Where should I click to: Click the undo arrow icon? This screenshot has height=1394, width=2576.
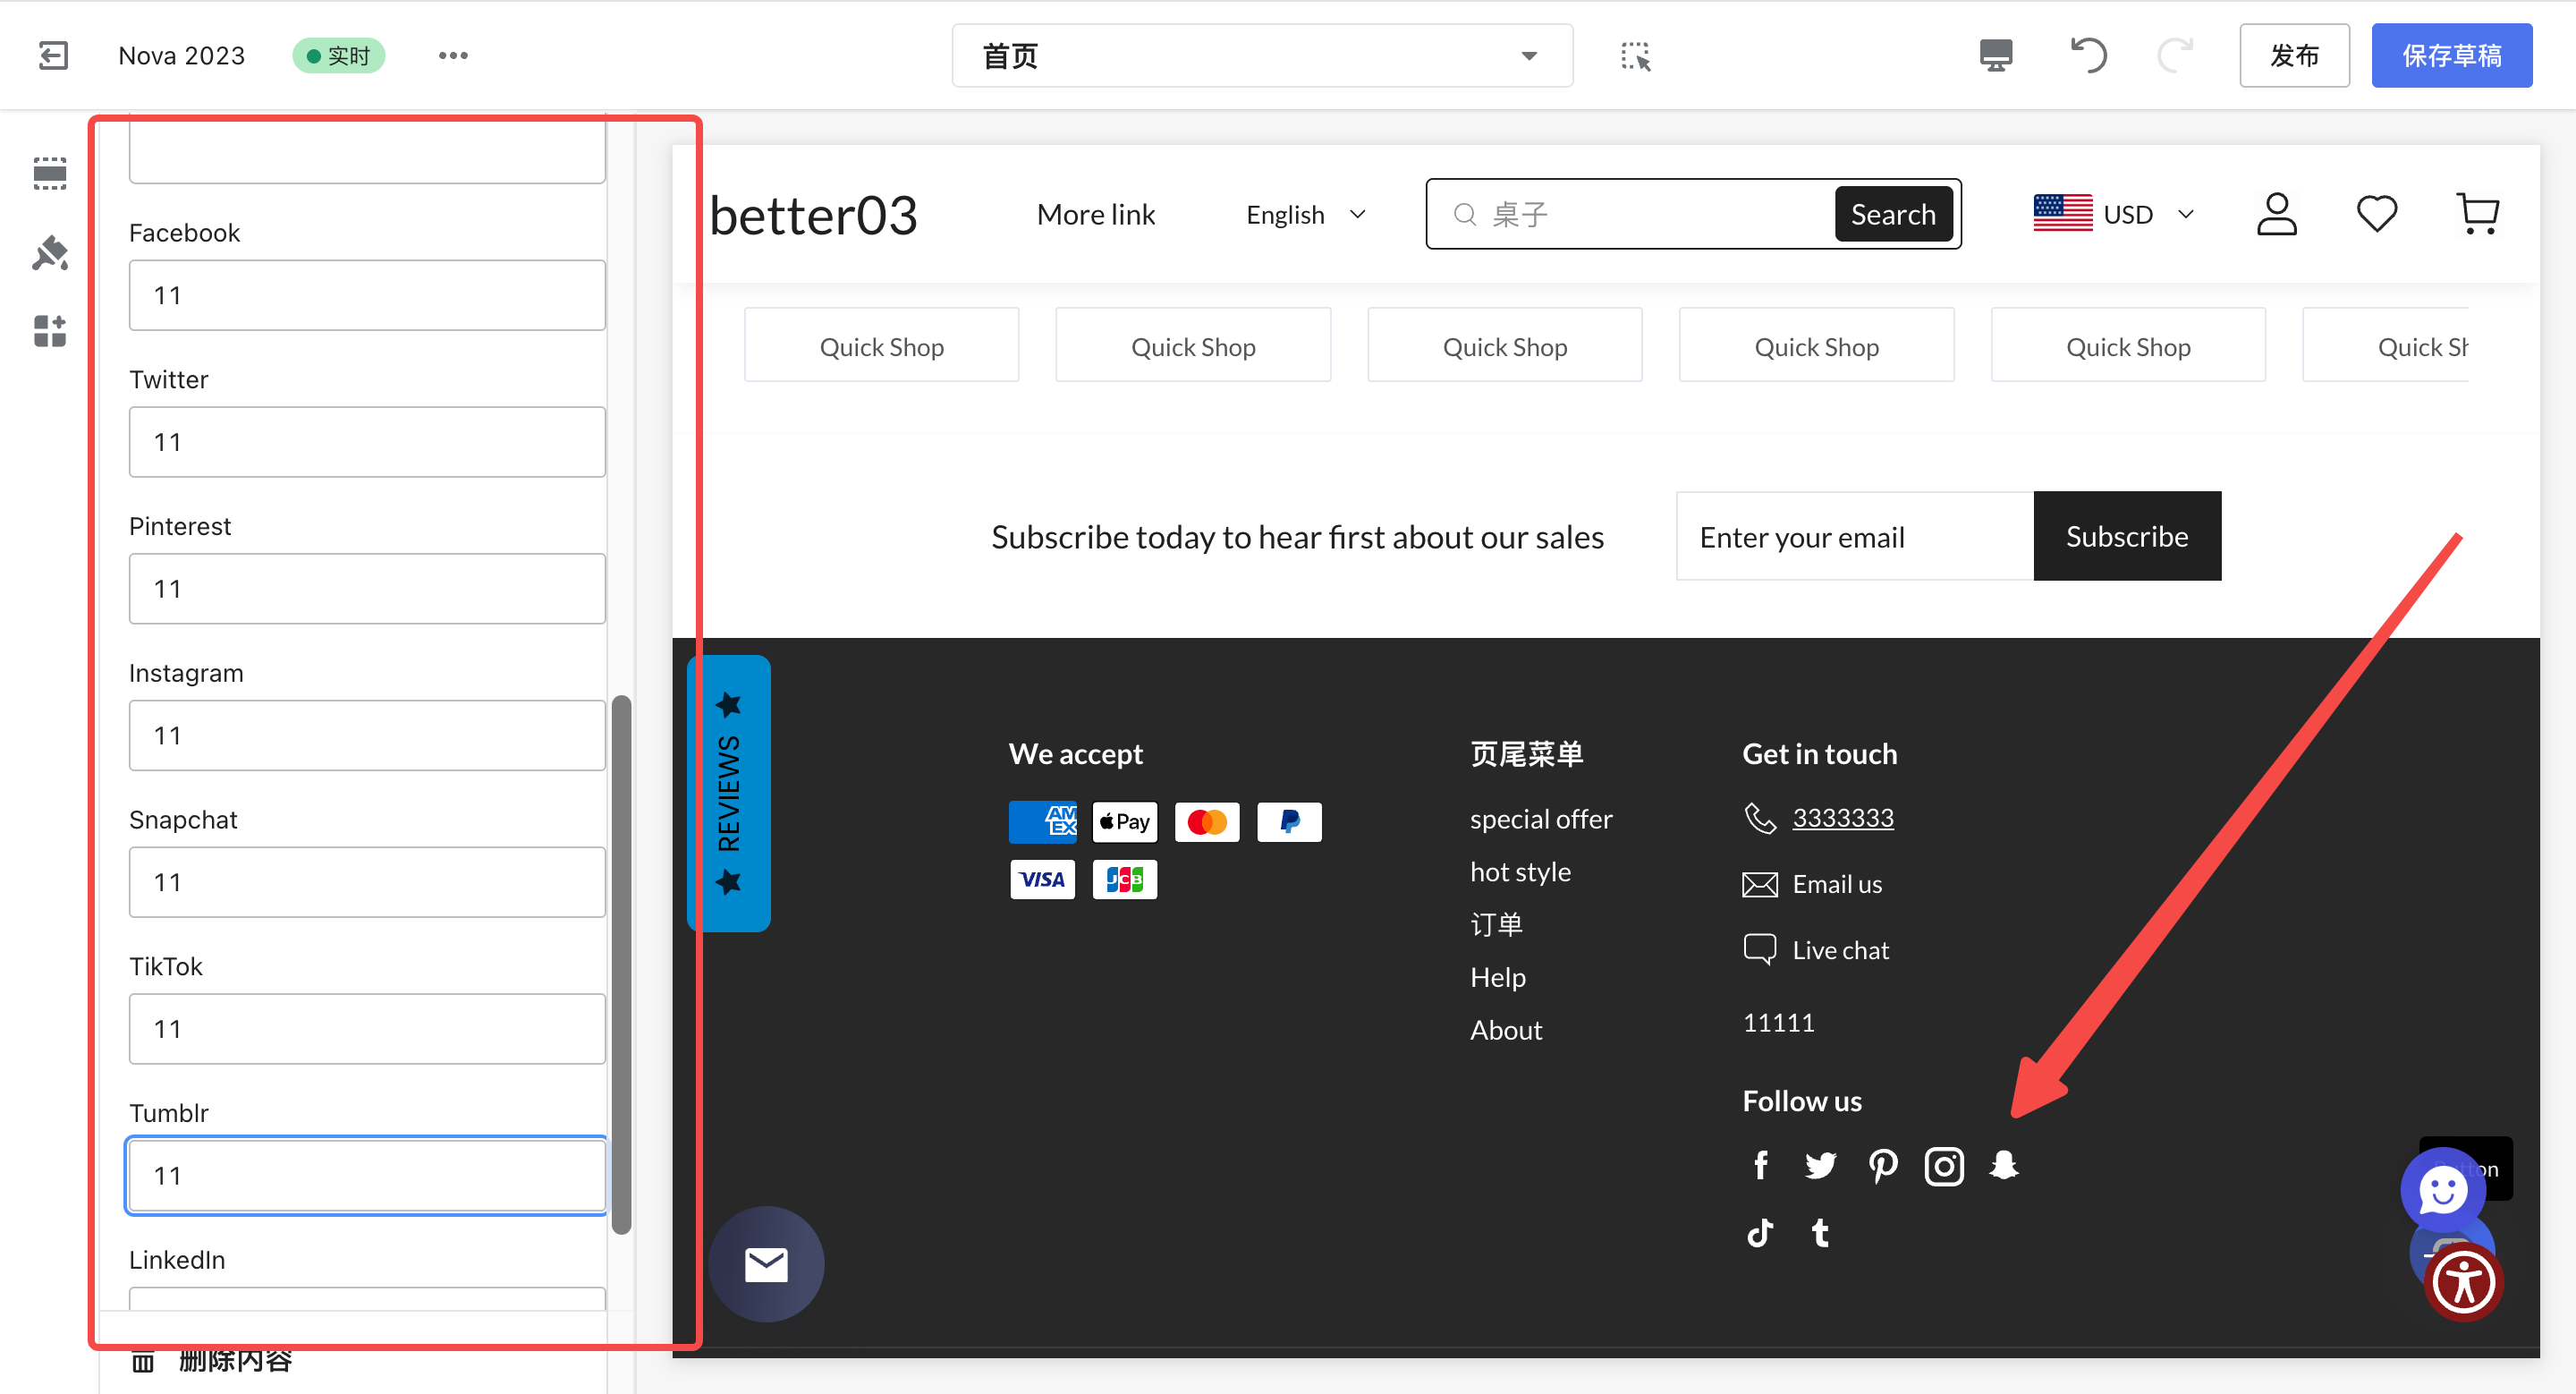(x=2088, y=55)
